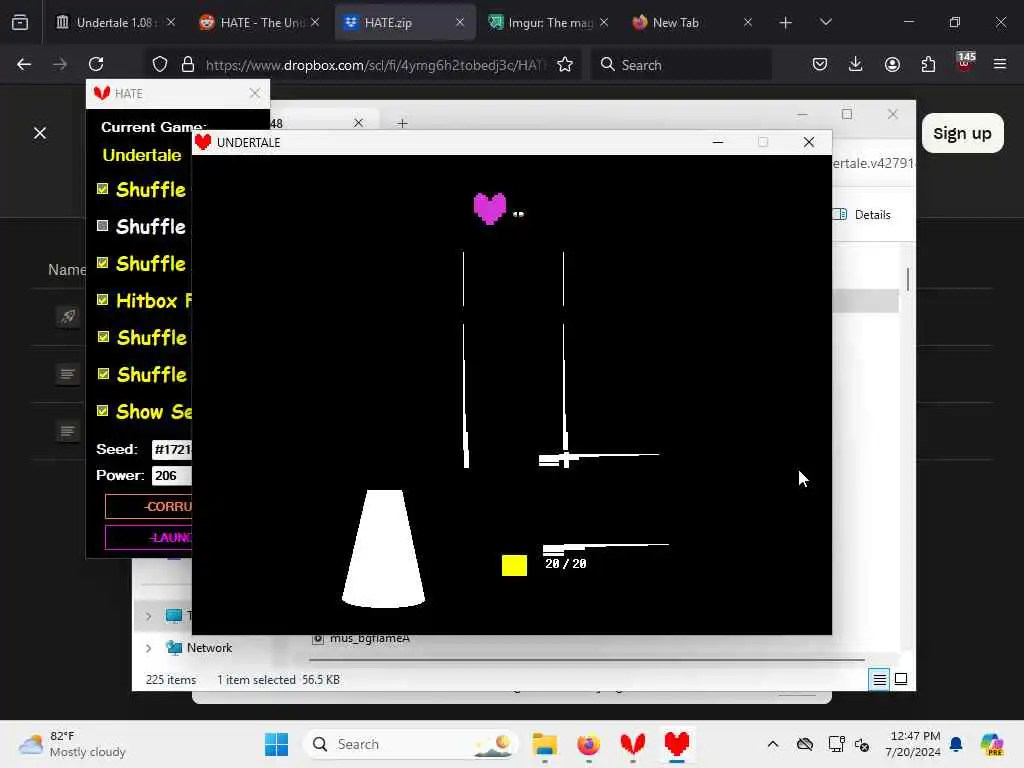Open the Copilot icon in the taskbar corner

point(992,744)
